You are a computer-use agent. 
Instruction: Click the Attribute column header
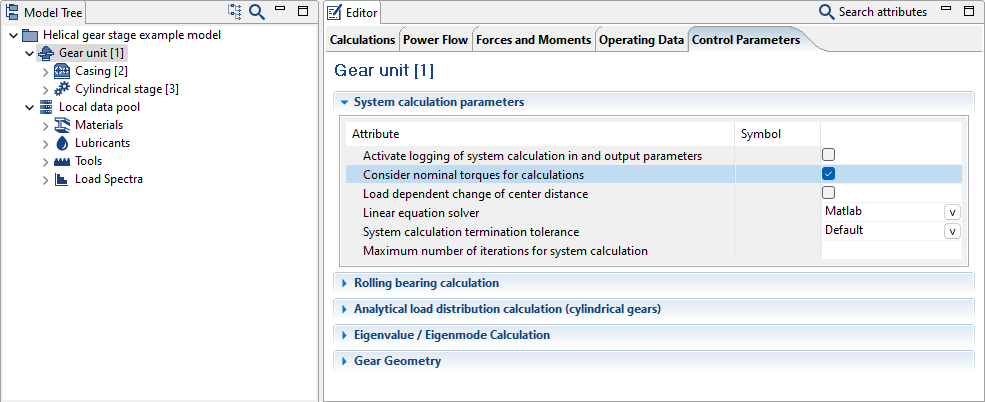tap(540, 134)
